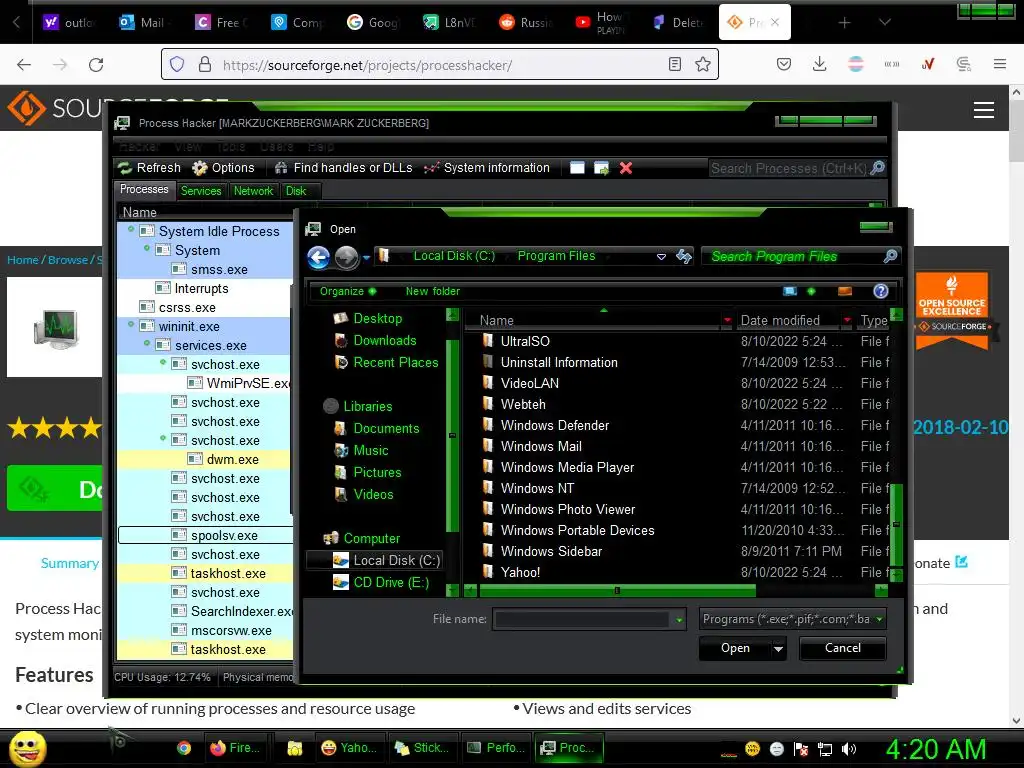The image size is (1024, 768).
Task: Click the File name input field
Action: click(x=583, y=619)
